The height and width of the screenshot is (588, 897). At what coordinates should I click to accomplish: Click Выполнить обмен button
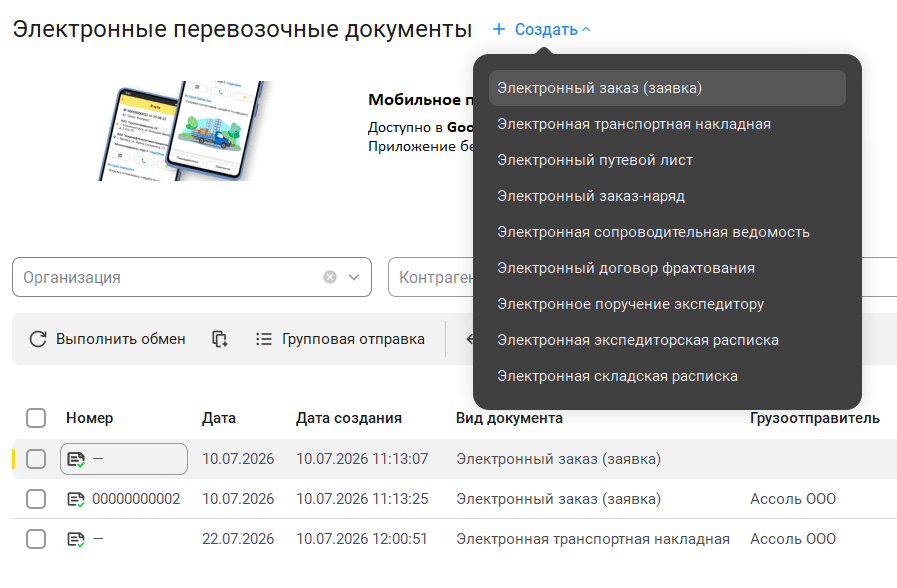click(x=108, y=339)
